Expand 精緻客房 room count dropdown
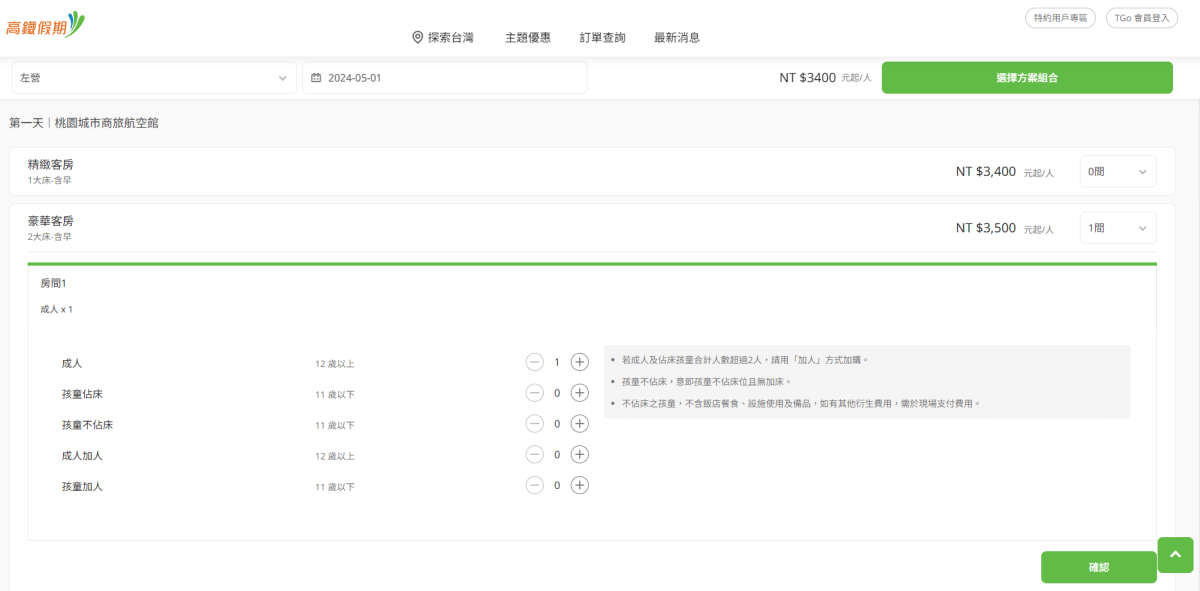 1118,172
